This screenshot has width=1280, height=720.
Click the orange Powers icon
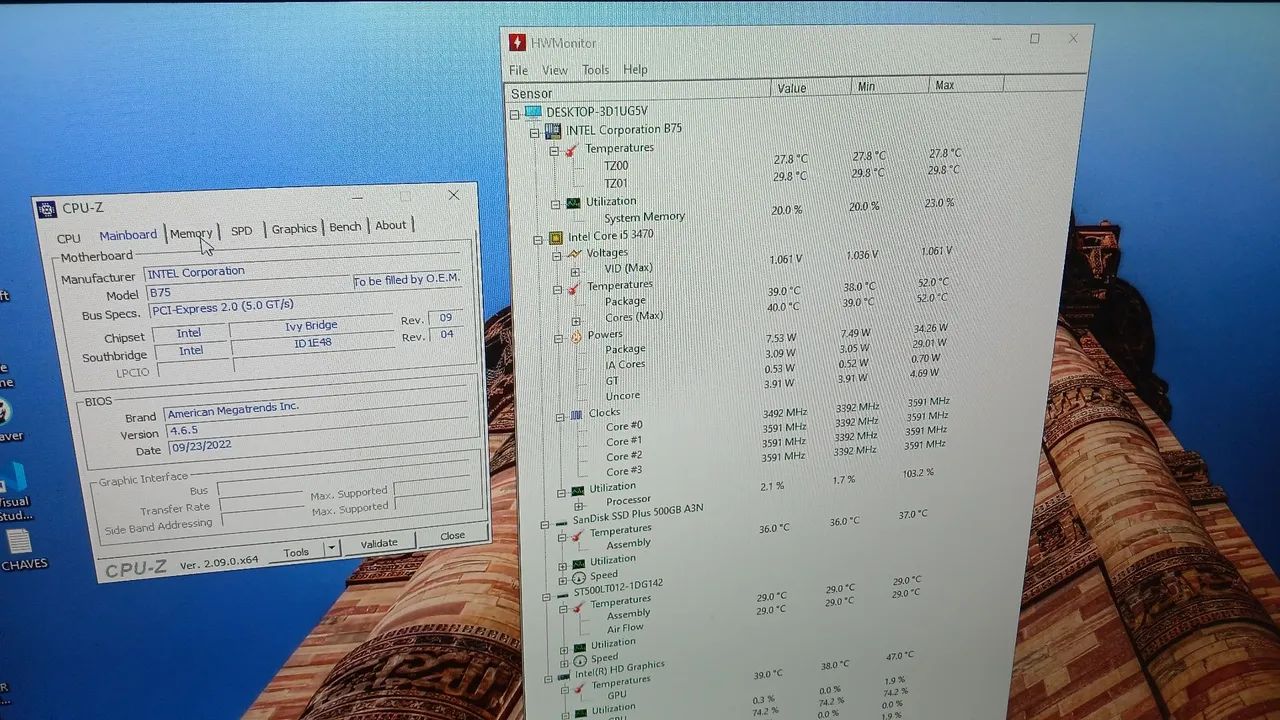[576, 337]
